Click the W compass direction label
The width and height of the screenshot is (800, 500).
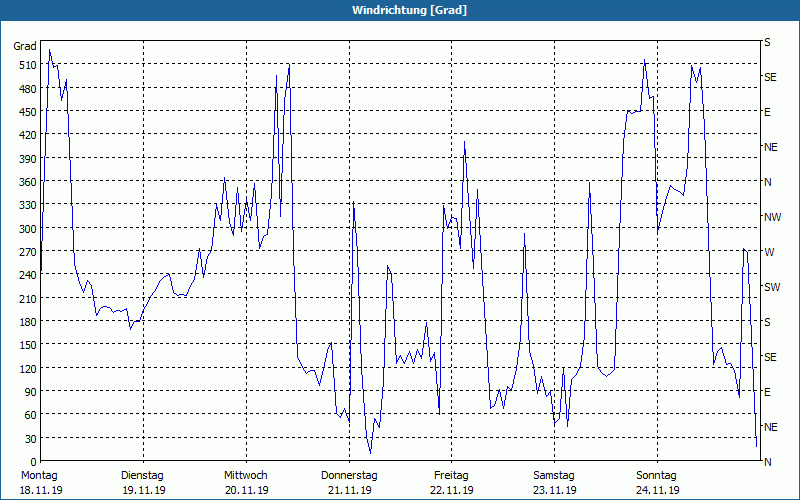click(769, 252)
